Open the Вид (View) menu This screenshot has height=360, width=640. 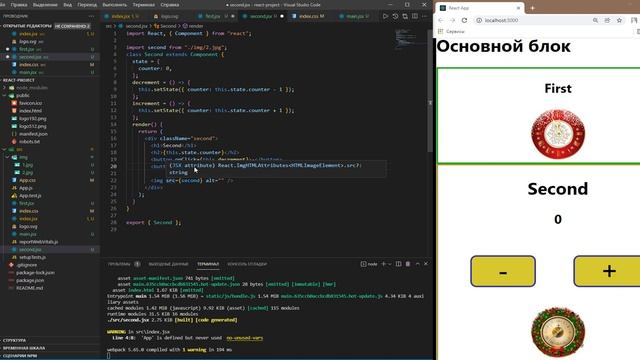(x=68, y=5)
